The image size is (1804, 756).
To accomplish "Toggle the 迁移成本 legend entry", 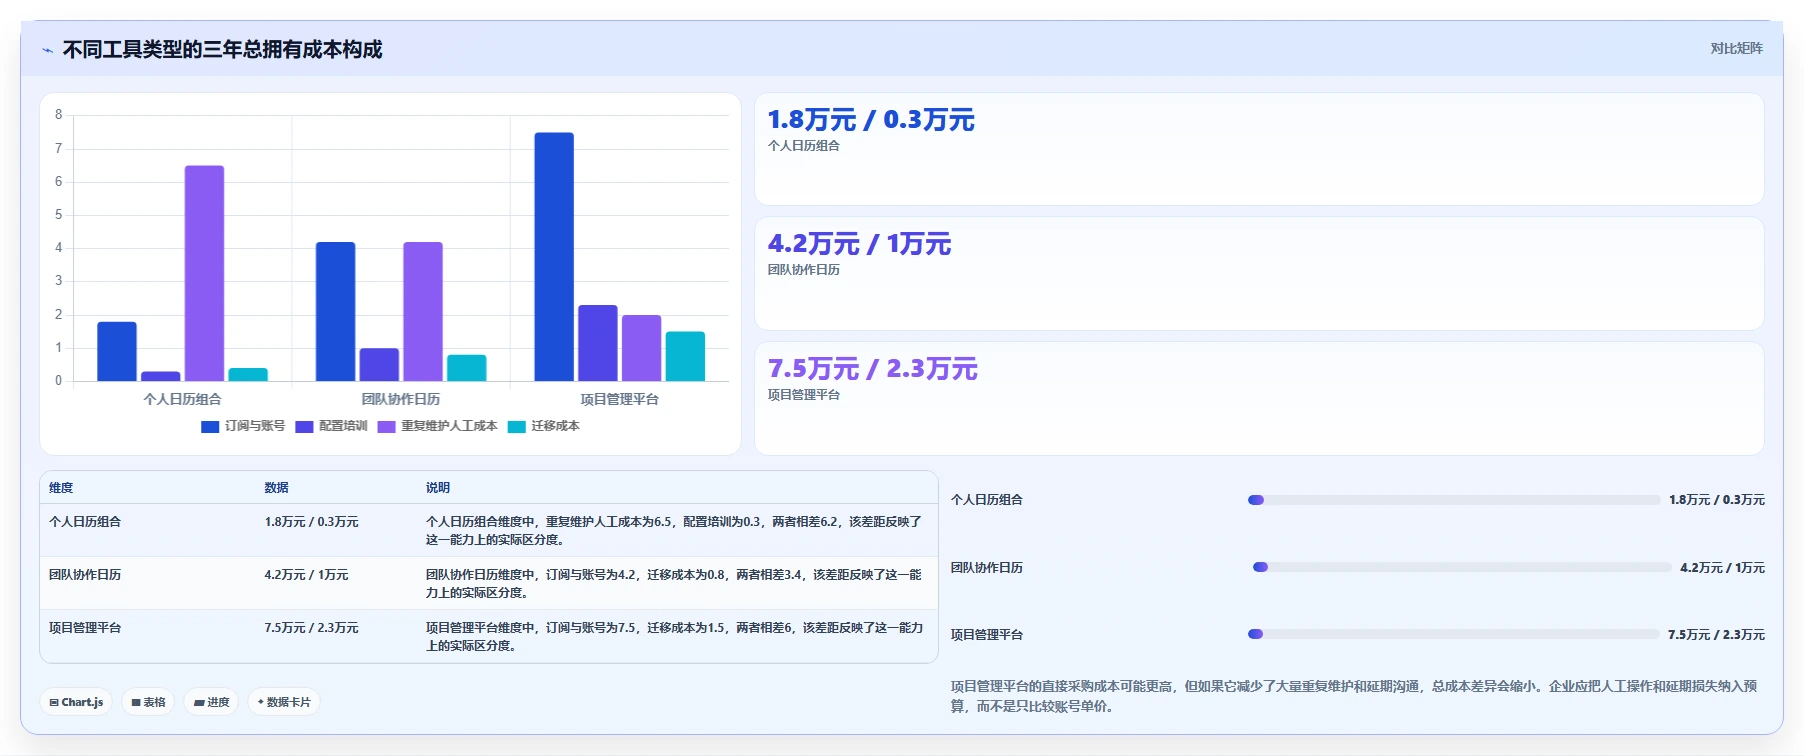I will 544,426.
